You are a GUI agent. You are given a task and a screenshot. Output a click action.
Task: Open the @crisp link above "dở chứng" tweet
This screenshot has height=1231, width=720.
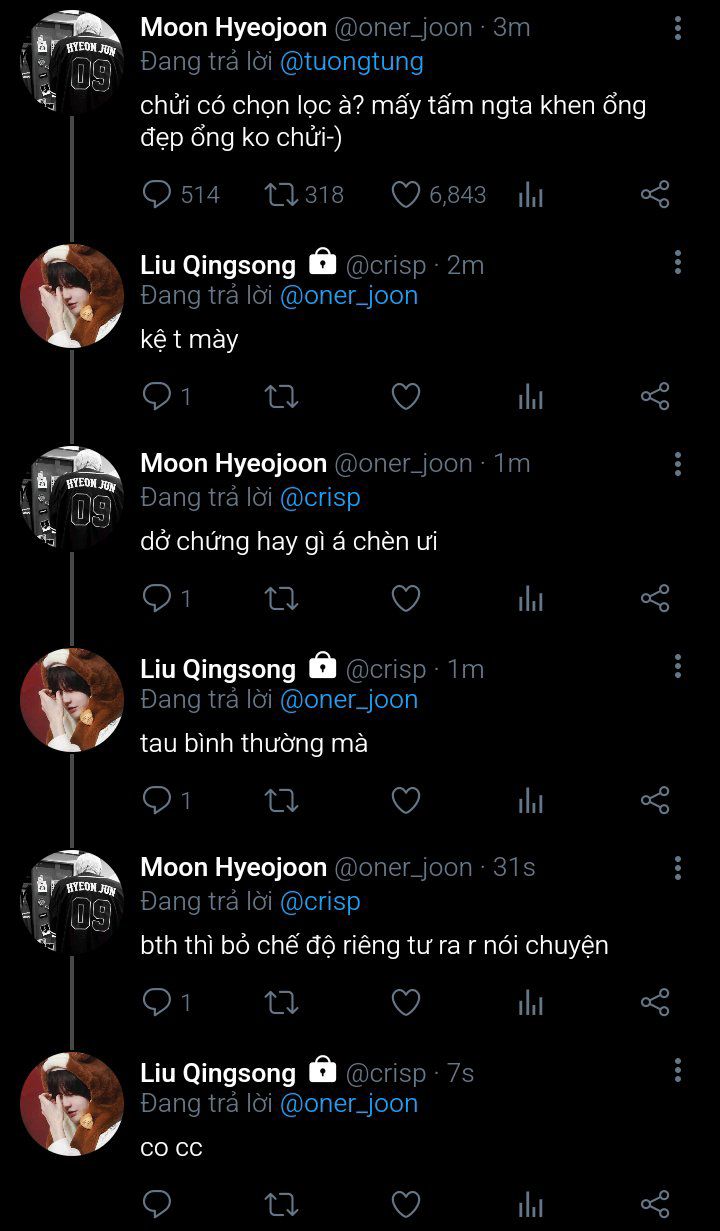click(320, 497)
